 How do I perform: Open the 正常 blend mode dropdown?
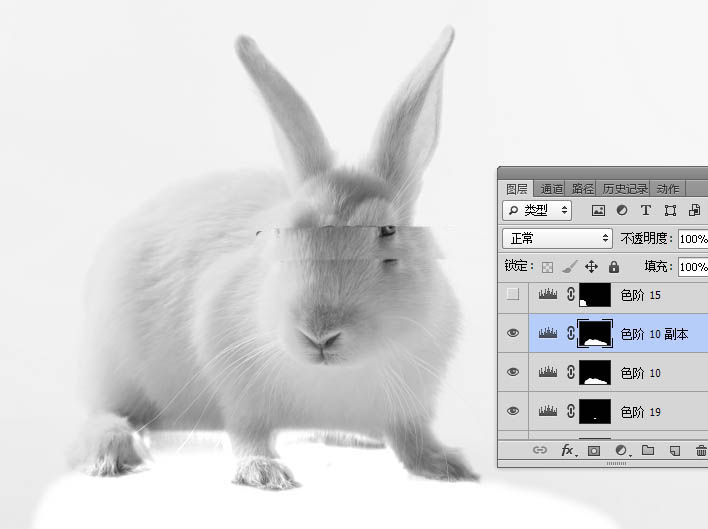pos(557,239)
